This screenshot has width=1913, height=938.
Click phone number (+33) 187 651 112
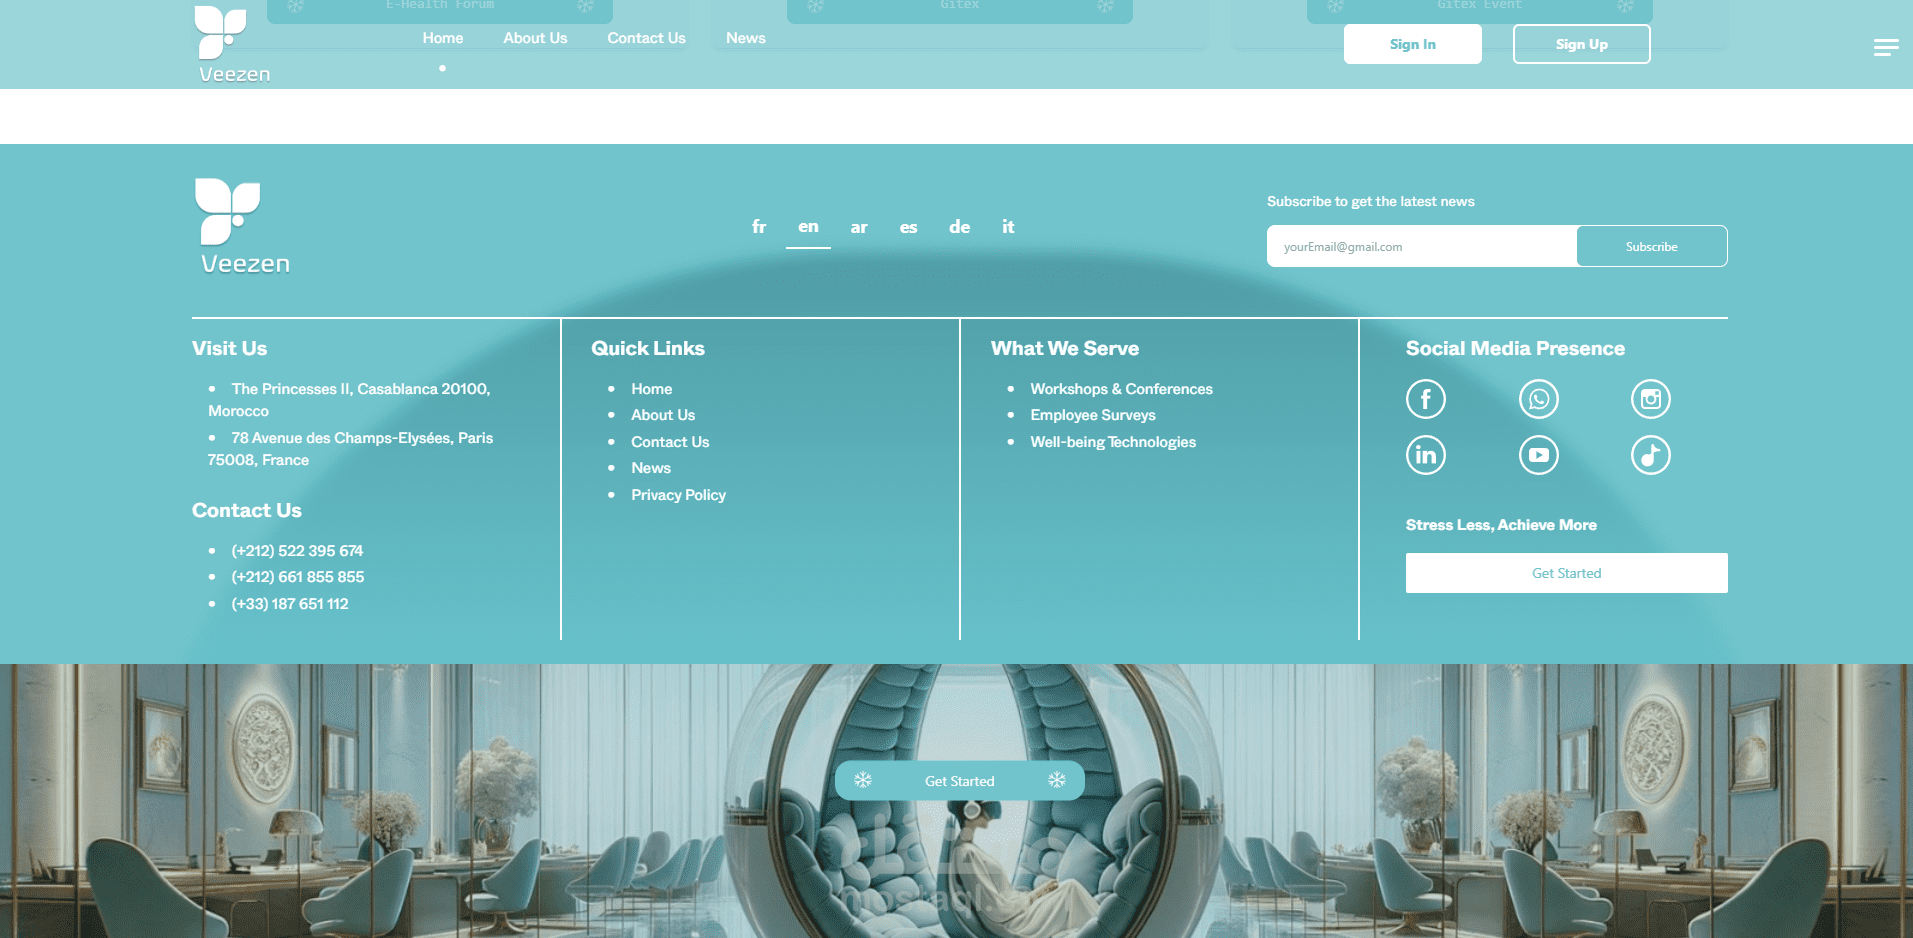pyautogui.click(x=289, y=604)
